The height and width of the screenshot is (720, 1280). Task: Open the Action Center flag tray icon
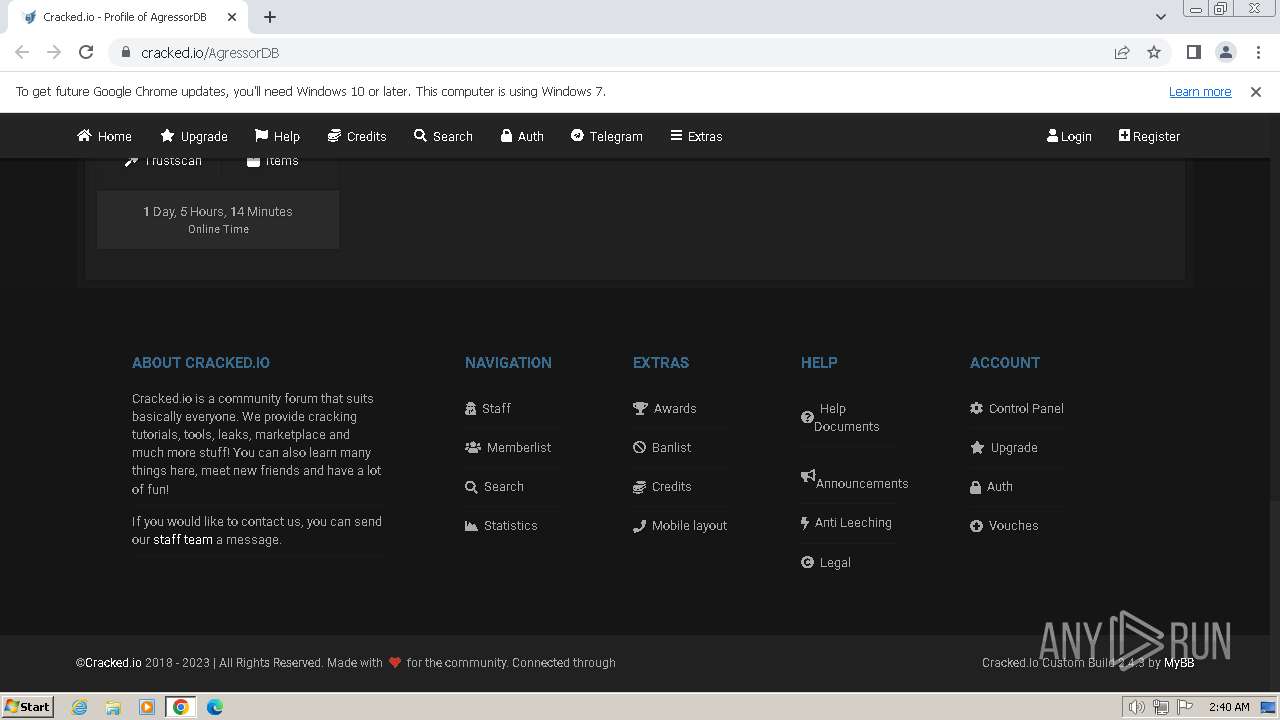(x=1185, y=707)
